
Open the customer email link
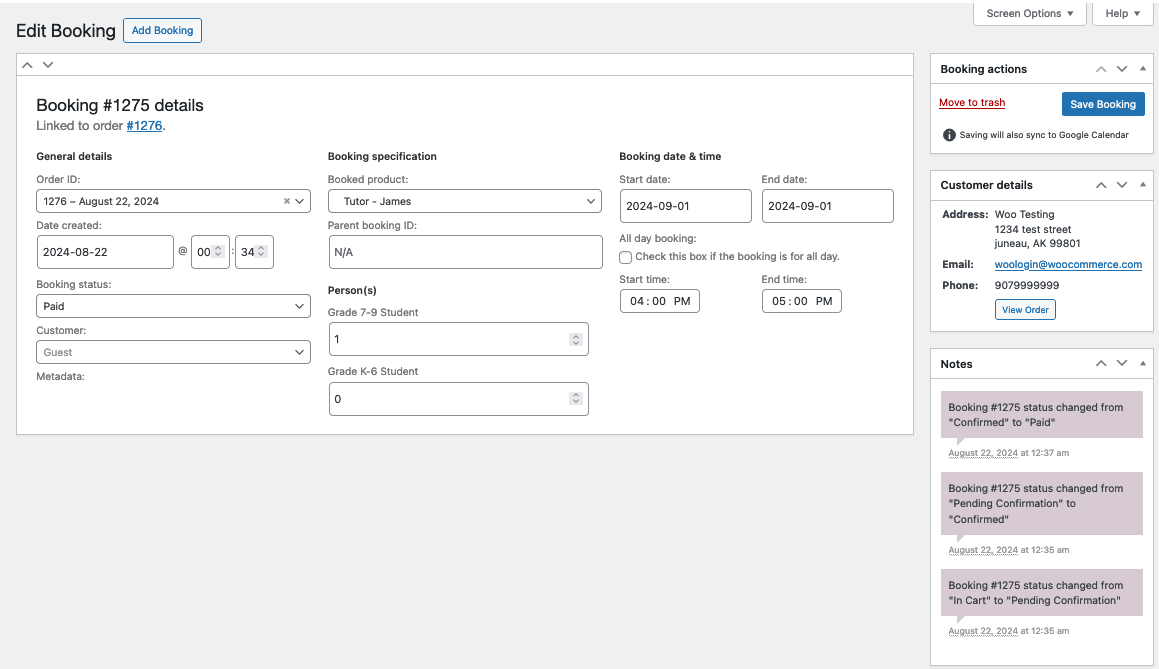pos(1068,265)
